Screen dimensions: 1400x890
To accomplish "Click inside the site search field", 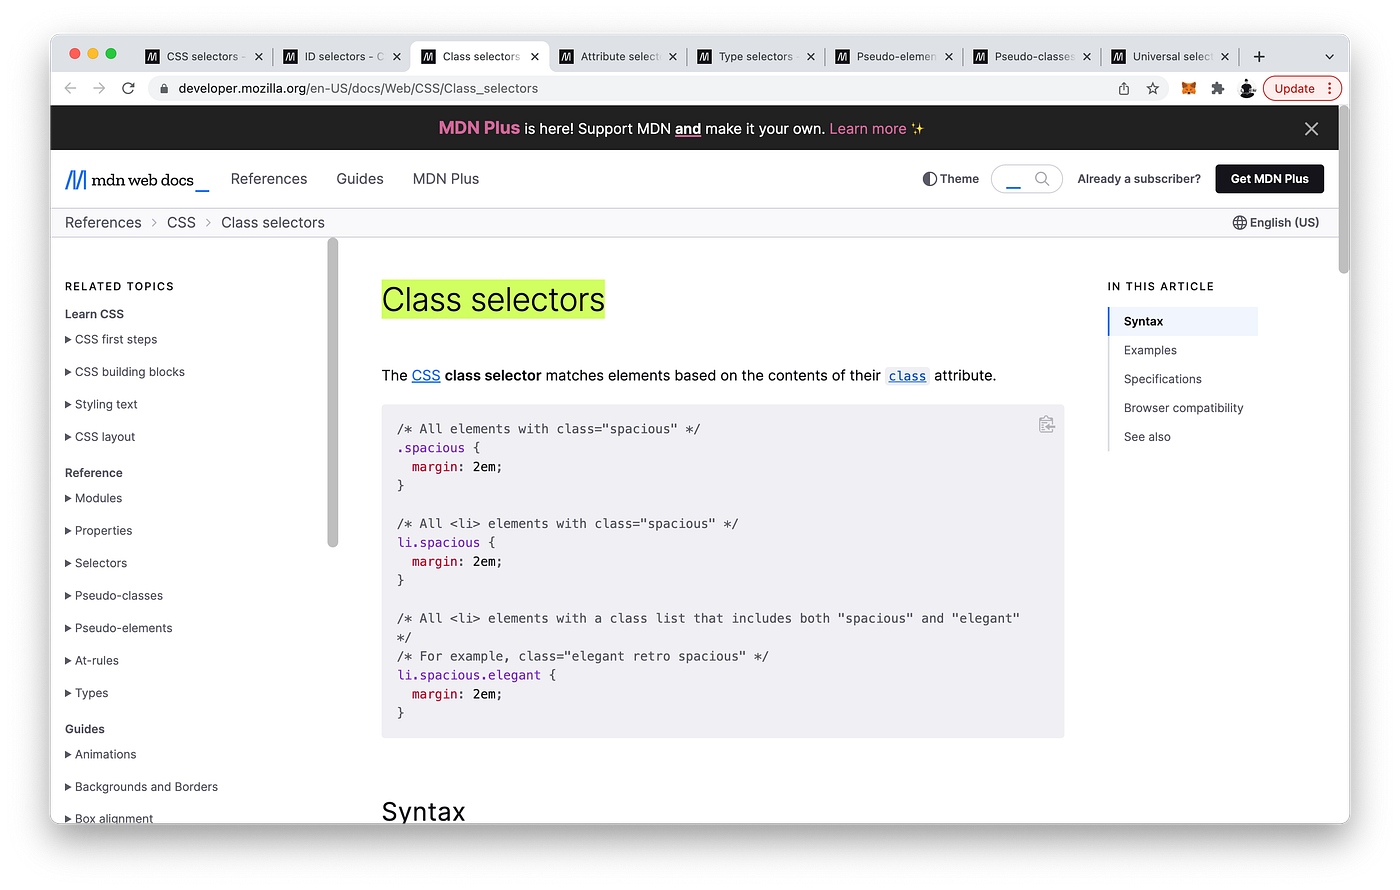I will [1015, 178].
